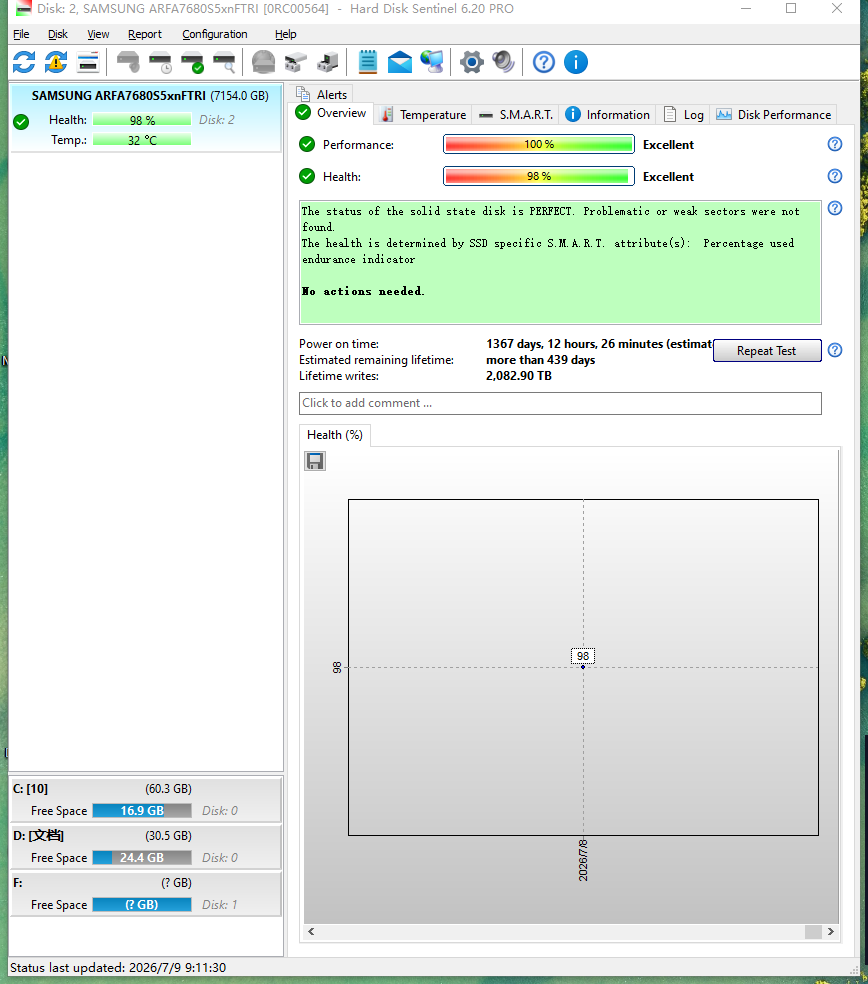Open the S.M.A.R.T. tab
This screenshot has height=984, width=868.
point(515,115)
